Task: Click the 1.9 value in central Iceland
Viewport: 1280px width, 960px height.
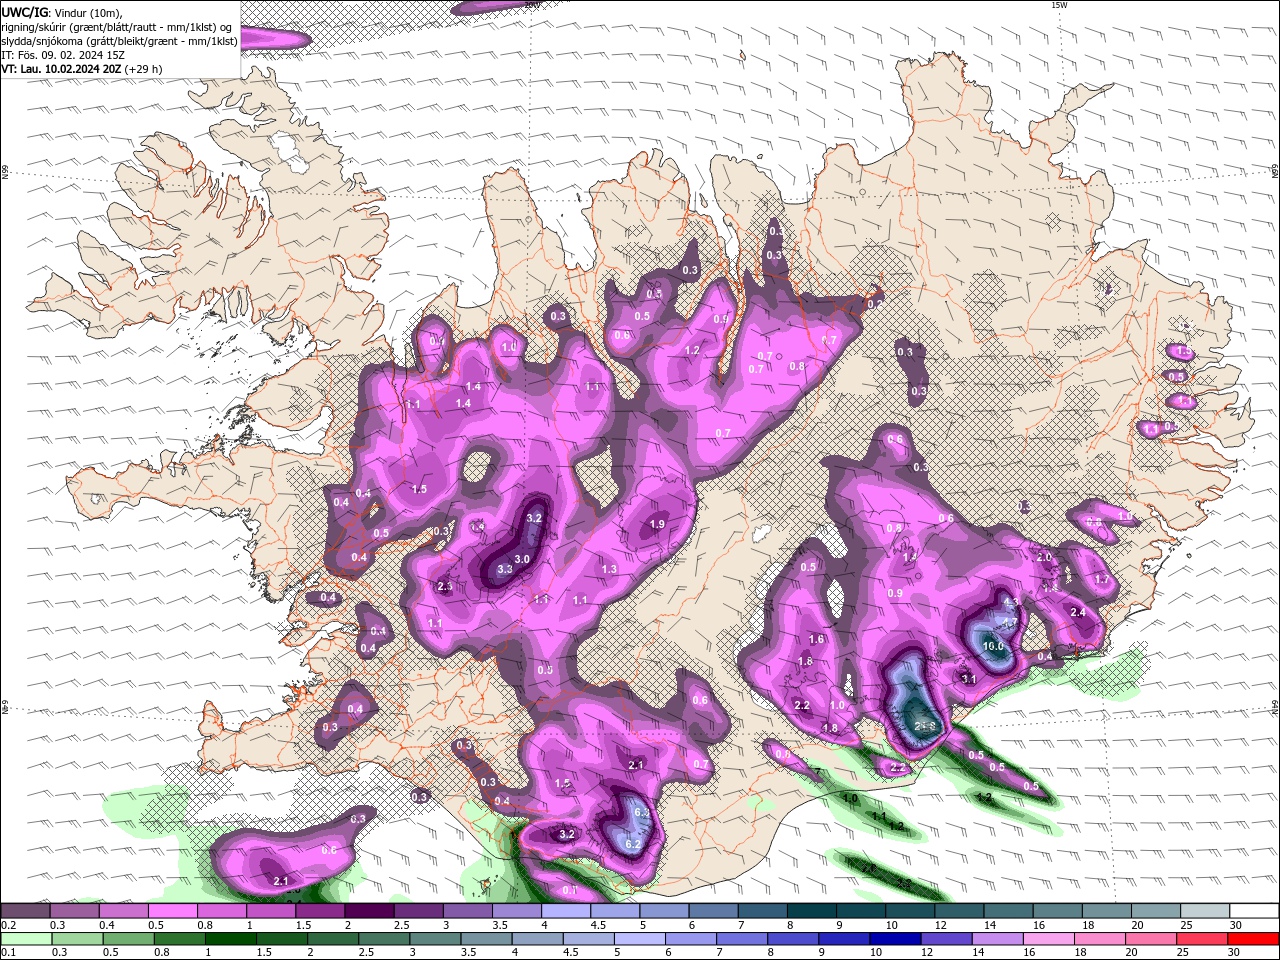Action: pyautogui.click(x=657, y=524)
